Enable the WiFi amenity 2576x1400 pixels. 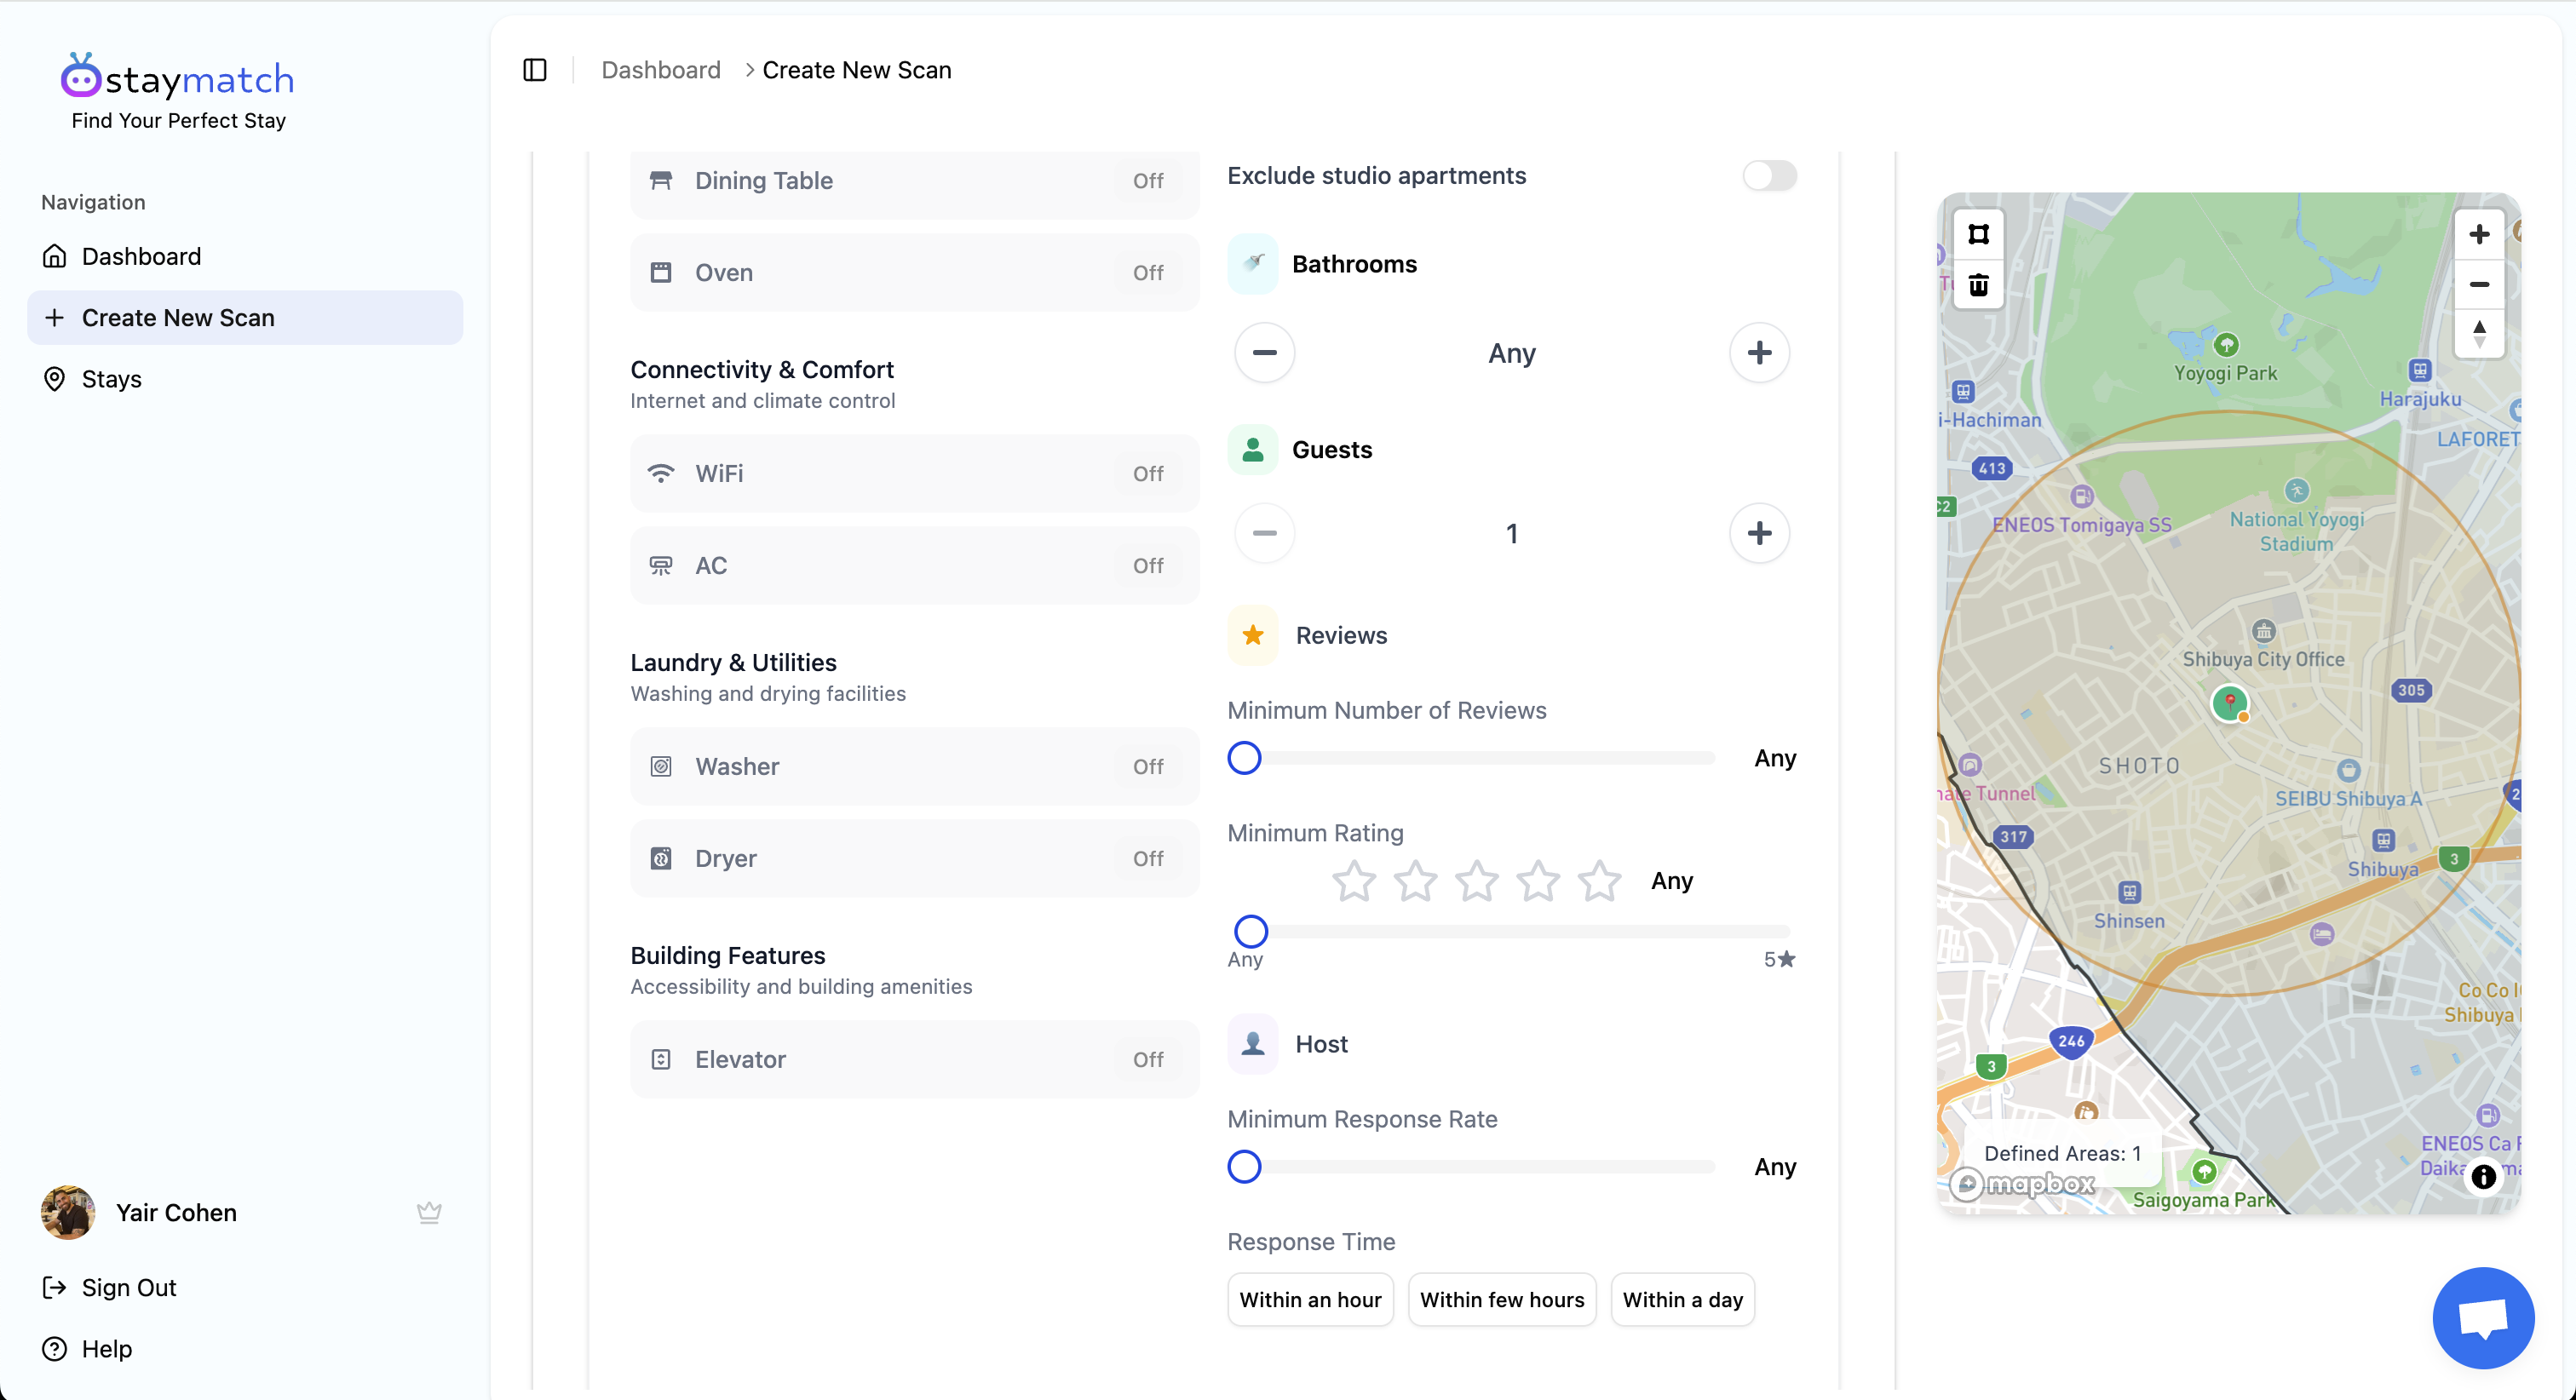(914, 473)
